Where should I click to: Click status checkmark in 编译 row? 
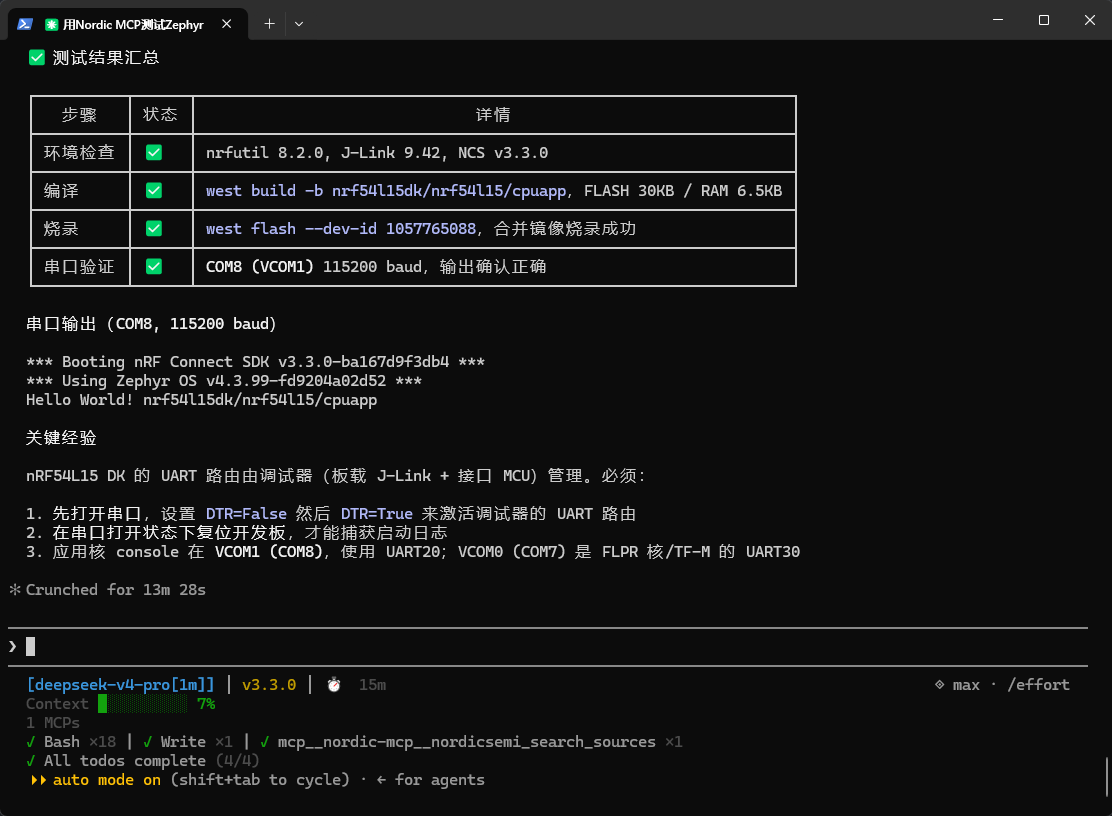pyautogui.click(x=154, y=191)
